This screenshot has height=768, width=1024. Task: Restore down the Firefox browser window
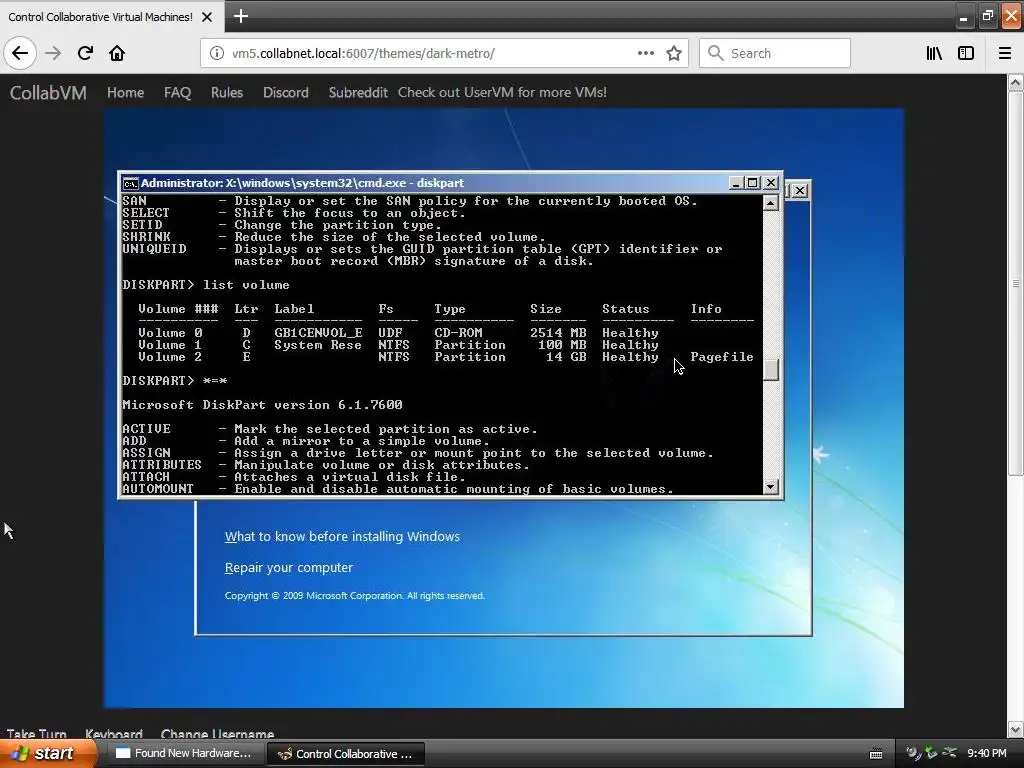coord(987,16)
